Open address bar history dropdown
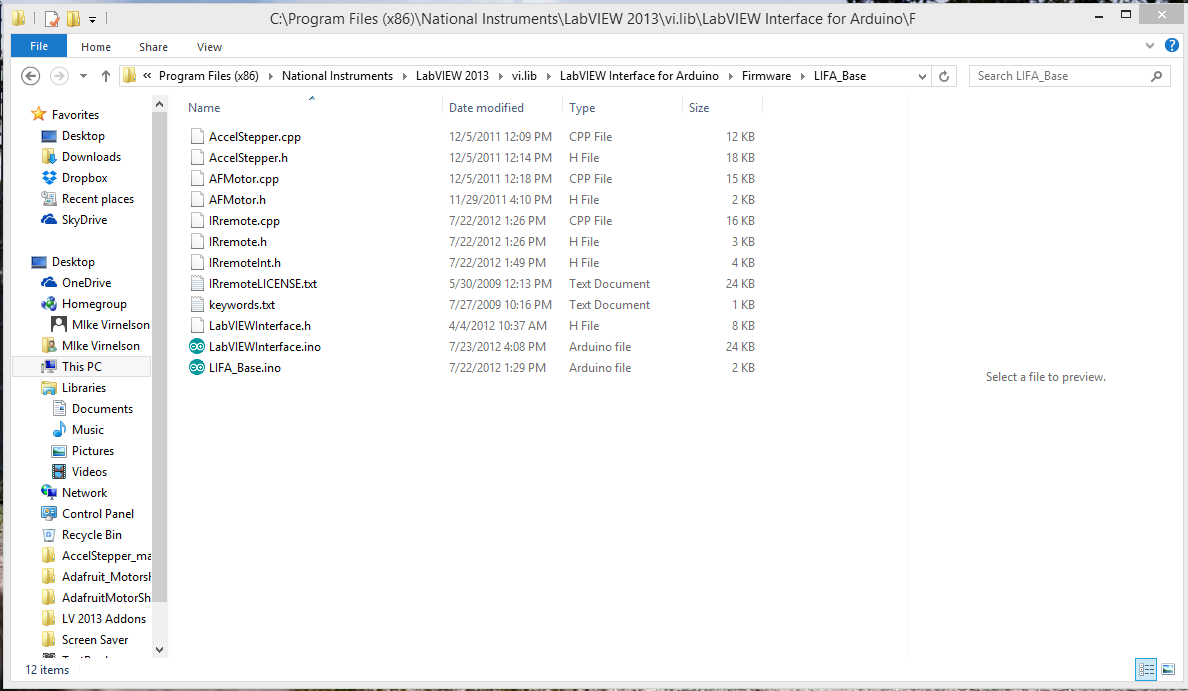The width and height of the screenshot is (1188, 691). point(922,76)
